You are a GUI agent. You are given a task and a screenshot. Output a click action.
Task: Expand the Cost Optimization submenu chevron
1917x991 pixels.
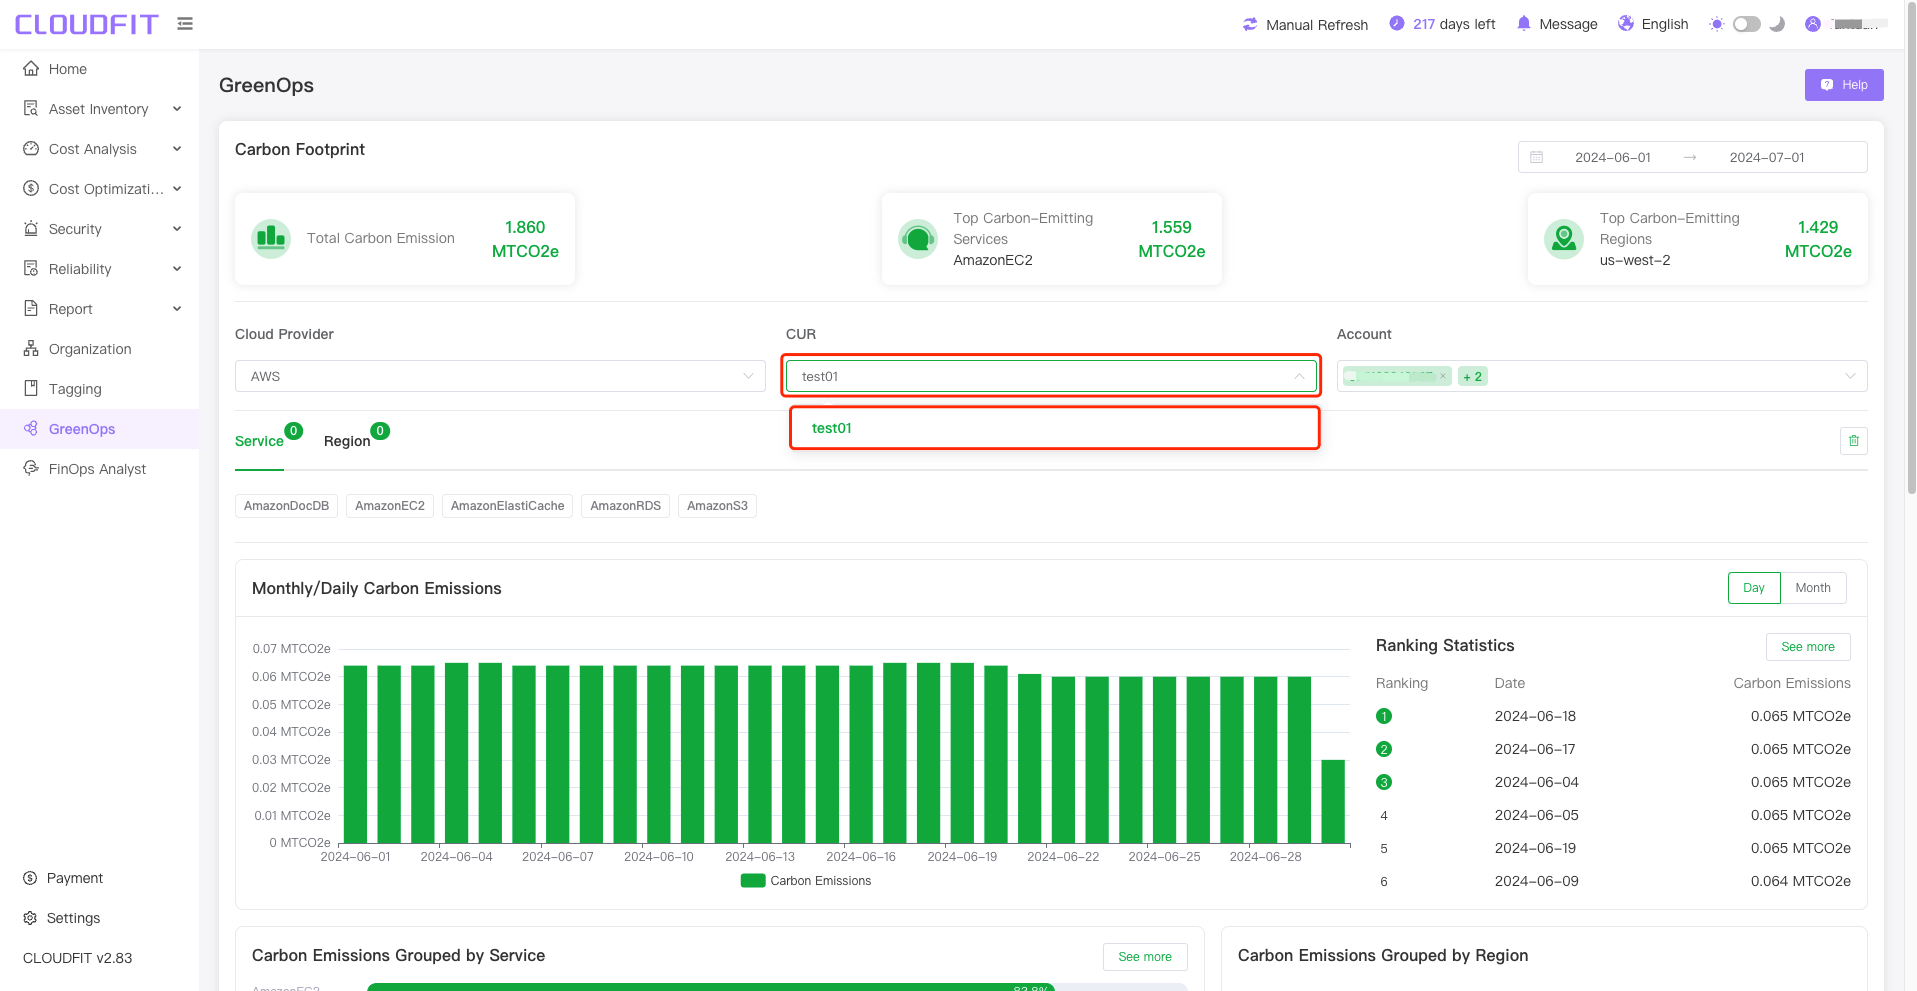pyautogui.click(x=177, y=189)
